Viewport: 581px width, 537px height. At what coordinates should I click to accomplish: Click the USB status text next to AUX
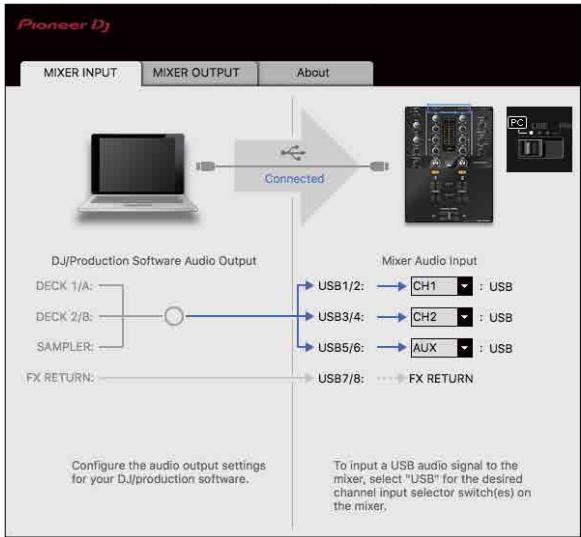click(x=501, y=348)
